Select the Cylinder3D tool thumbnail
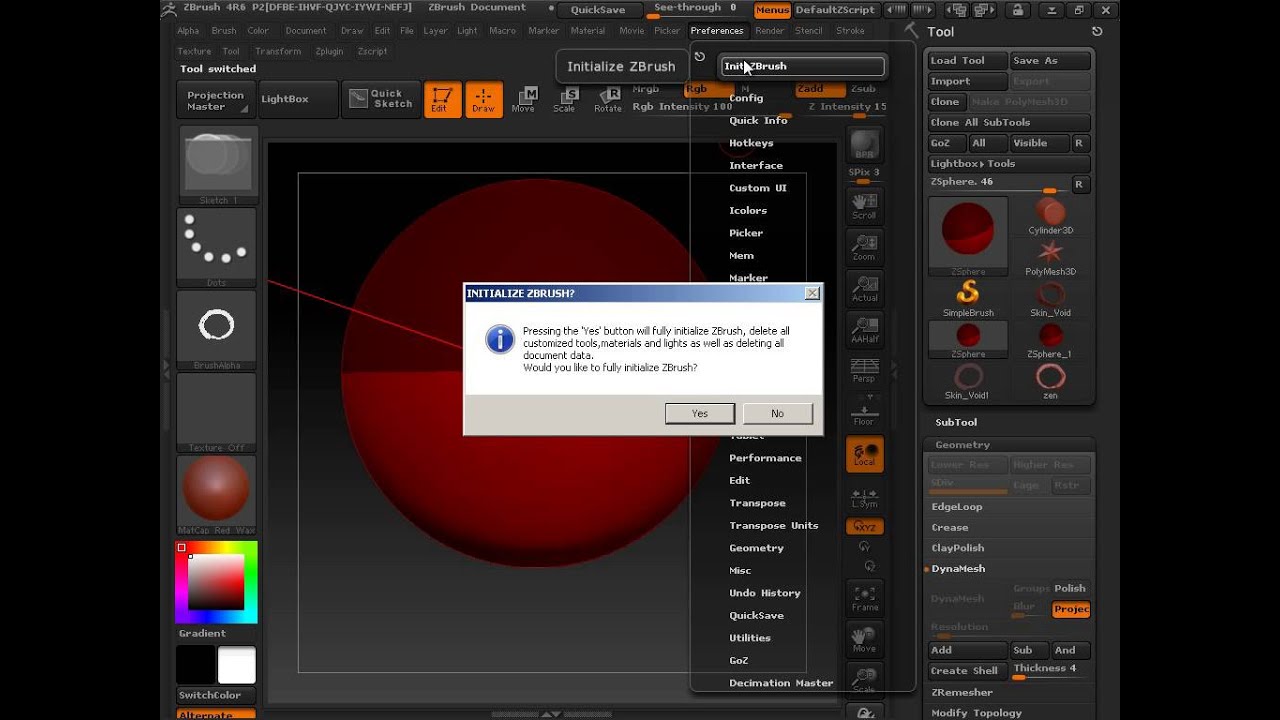 coord(1050,216)
